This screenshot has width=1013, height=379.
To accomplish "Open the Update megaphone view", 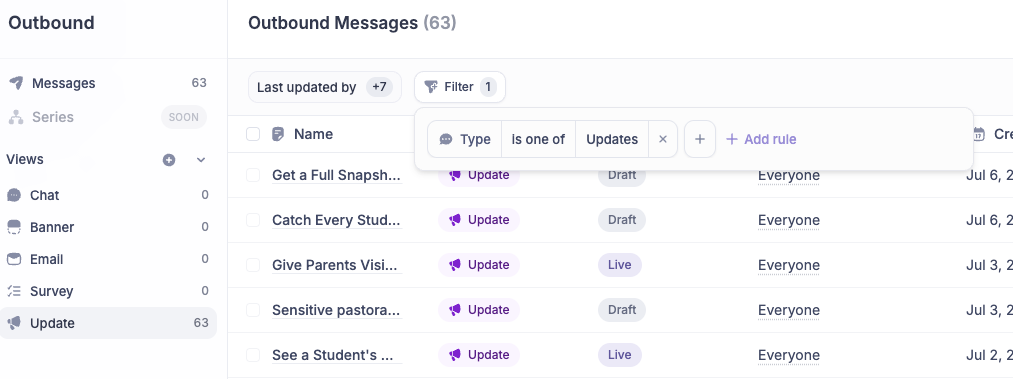I will (109, 323).
